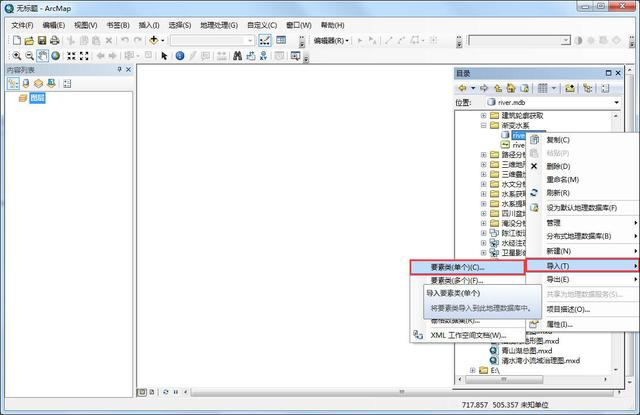The image size is (640, 415).
Task: Select 青山湖总图.mxd file
Action: coord(526,351)
